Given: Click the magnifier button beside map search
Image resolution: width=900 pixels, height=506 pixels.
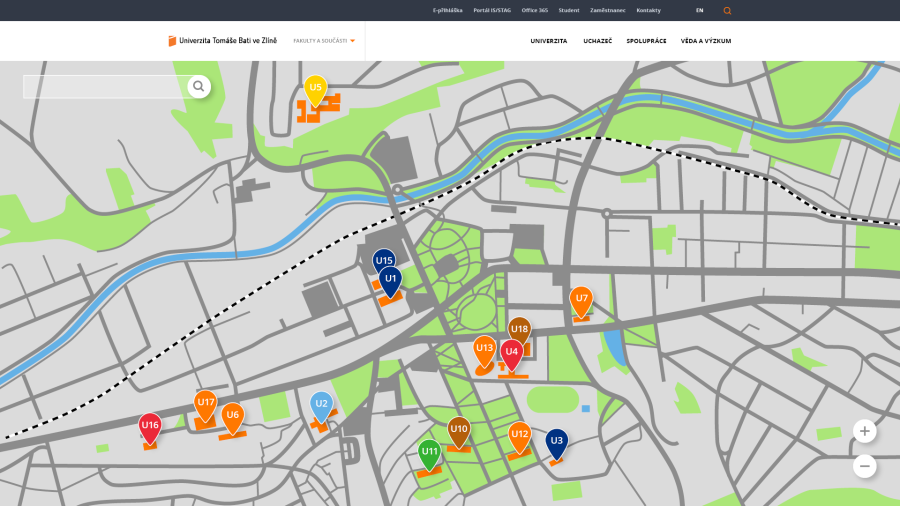Looking at the screenshot, I should [199, 87].
